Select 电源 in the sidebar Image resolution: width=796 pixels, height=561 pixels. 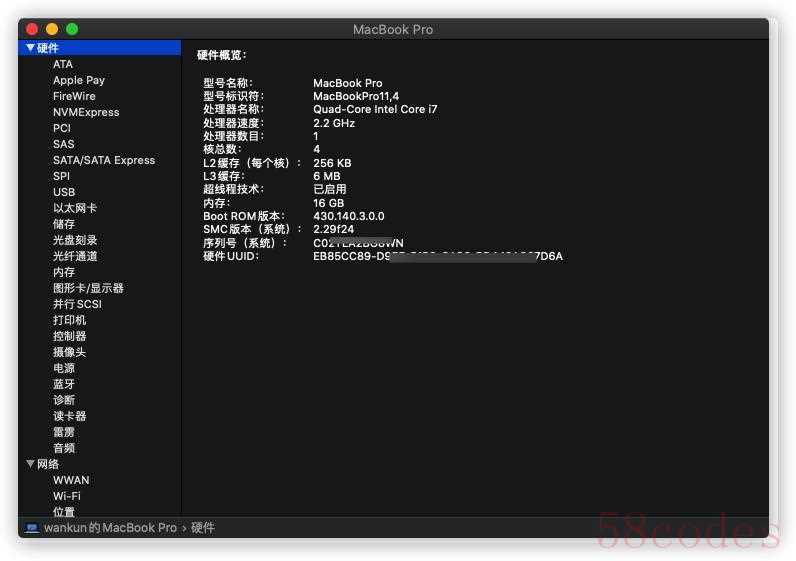click(64, 368)
